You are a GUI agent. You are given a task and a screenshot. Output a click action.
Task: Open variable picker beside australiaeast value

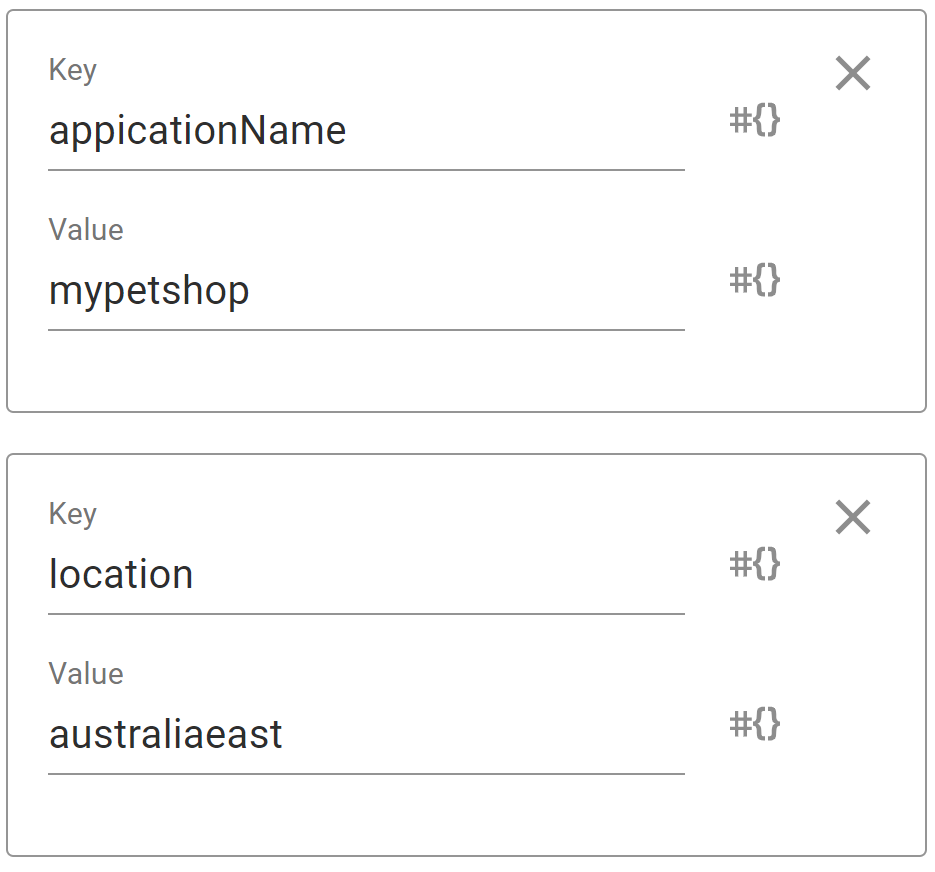click(754, 723)
